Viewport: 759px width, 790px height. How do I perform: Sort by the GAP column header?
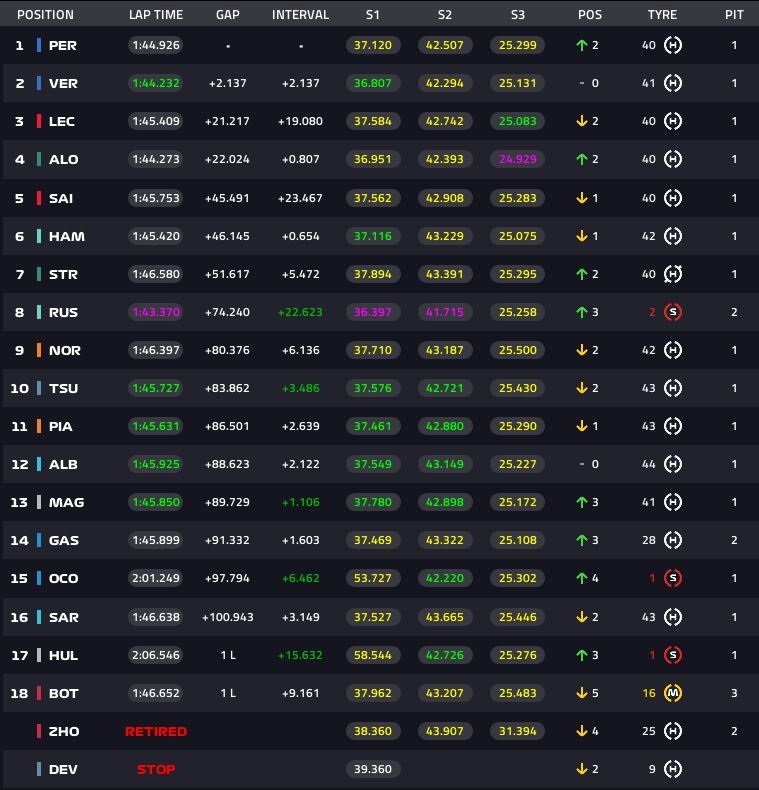[227, 15]
